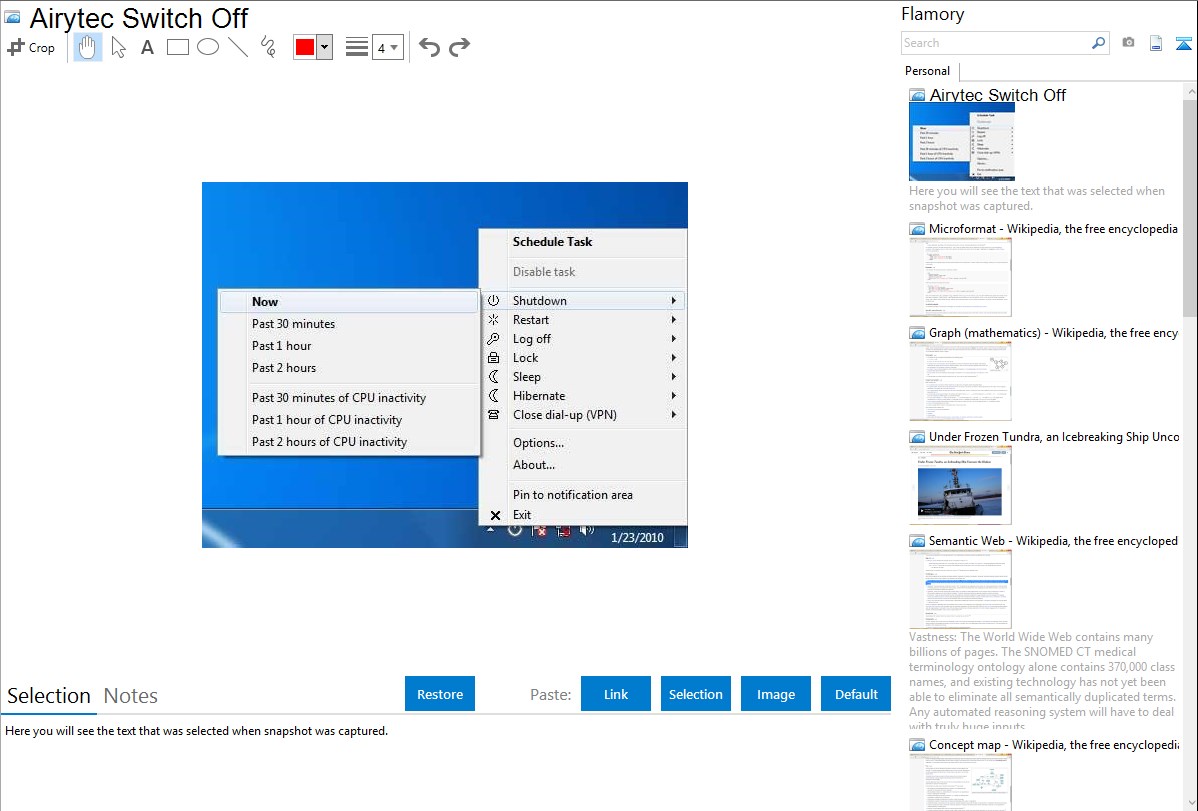The width and height of the screenshot is (1198, 811).
Task: Click the sidebar scrollbar up arrow
Action: click(x=1190, y=90)
